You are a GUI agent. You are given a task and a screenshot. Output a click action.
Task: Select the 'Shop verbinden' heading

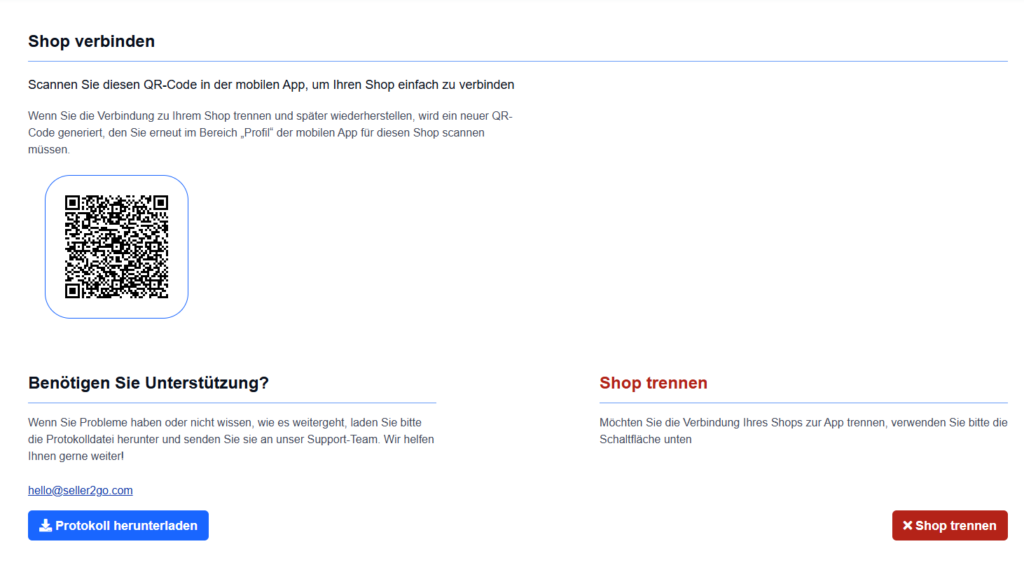(91, 41)
